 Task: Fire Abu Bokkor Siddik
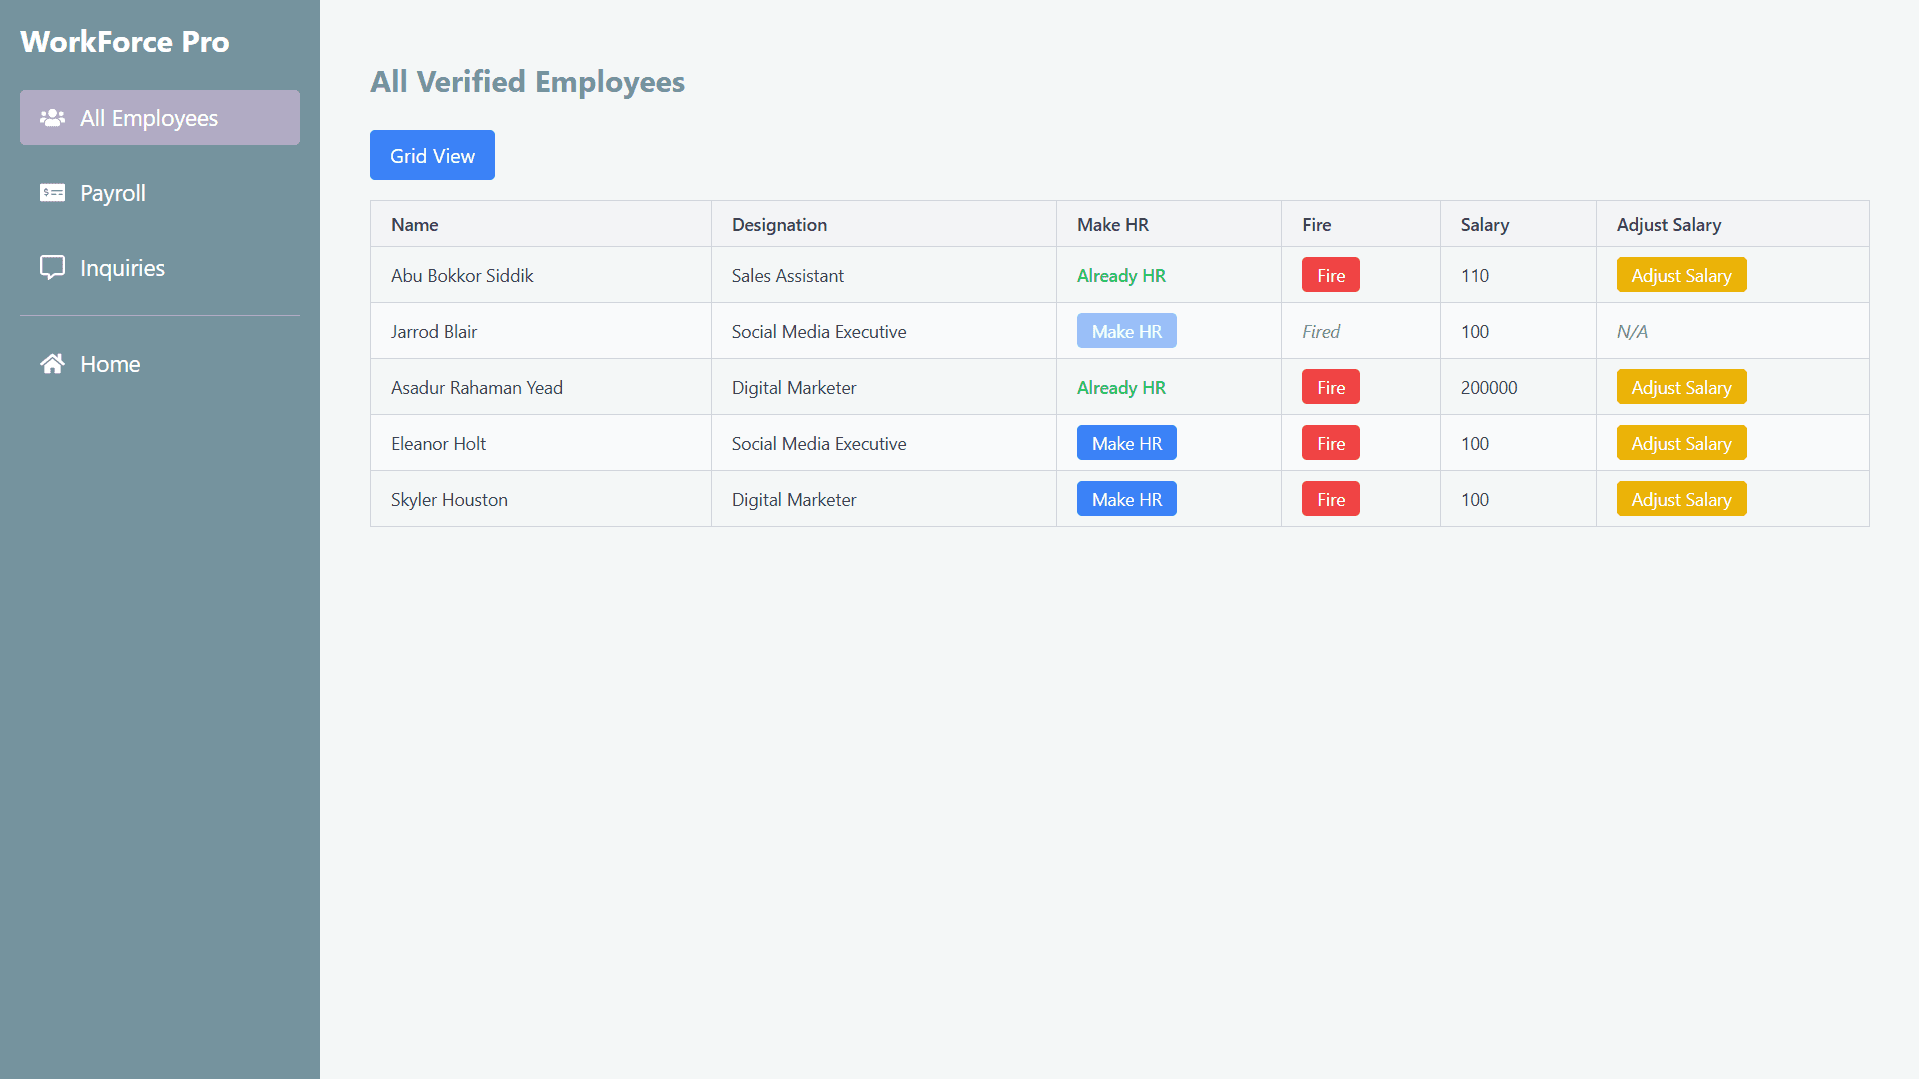click(x=1329, y=274)
